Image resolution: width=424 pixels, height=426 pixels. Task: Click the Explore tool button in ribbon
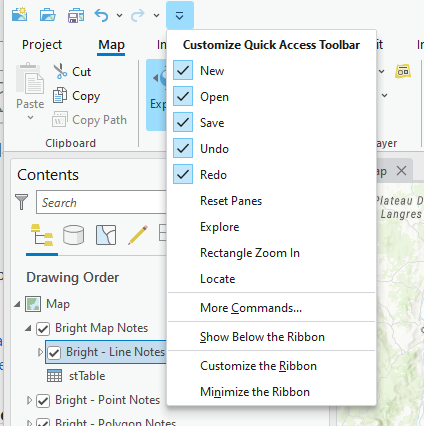157,95
